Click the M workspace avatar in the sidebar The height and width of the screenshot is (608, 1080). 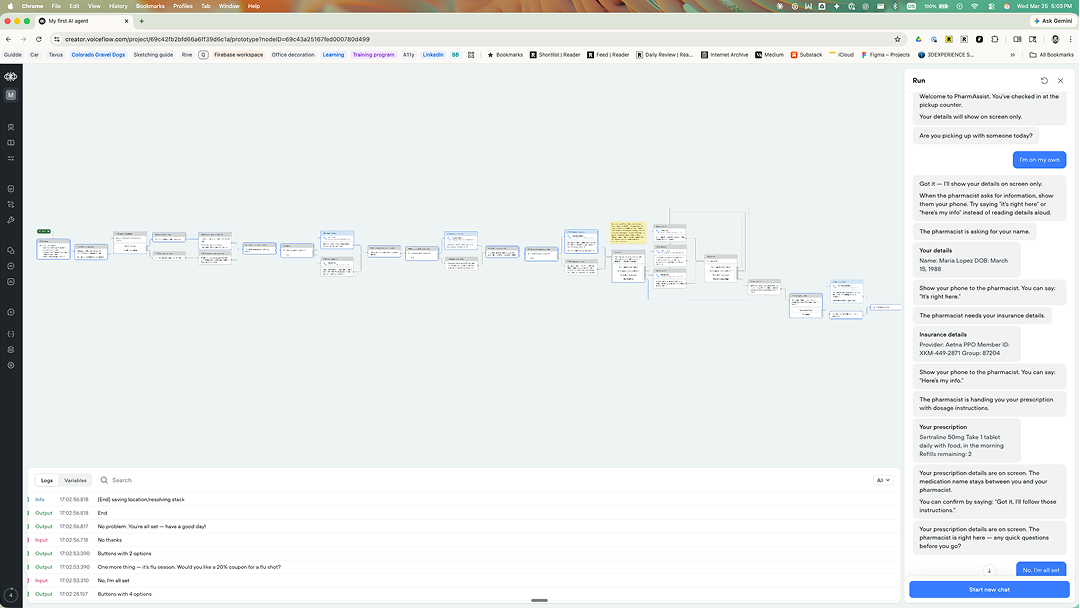click(11, 94)
